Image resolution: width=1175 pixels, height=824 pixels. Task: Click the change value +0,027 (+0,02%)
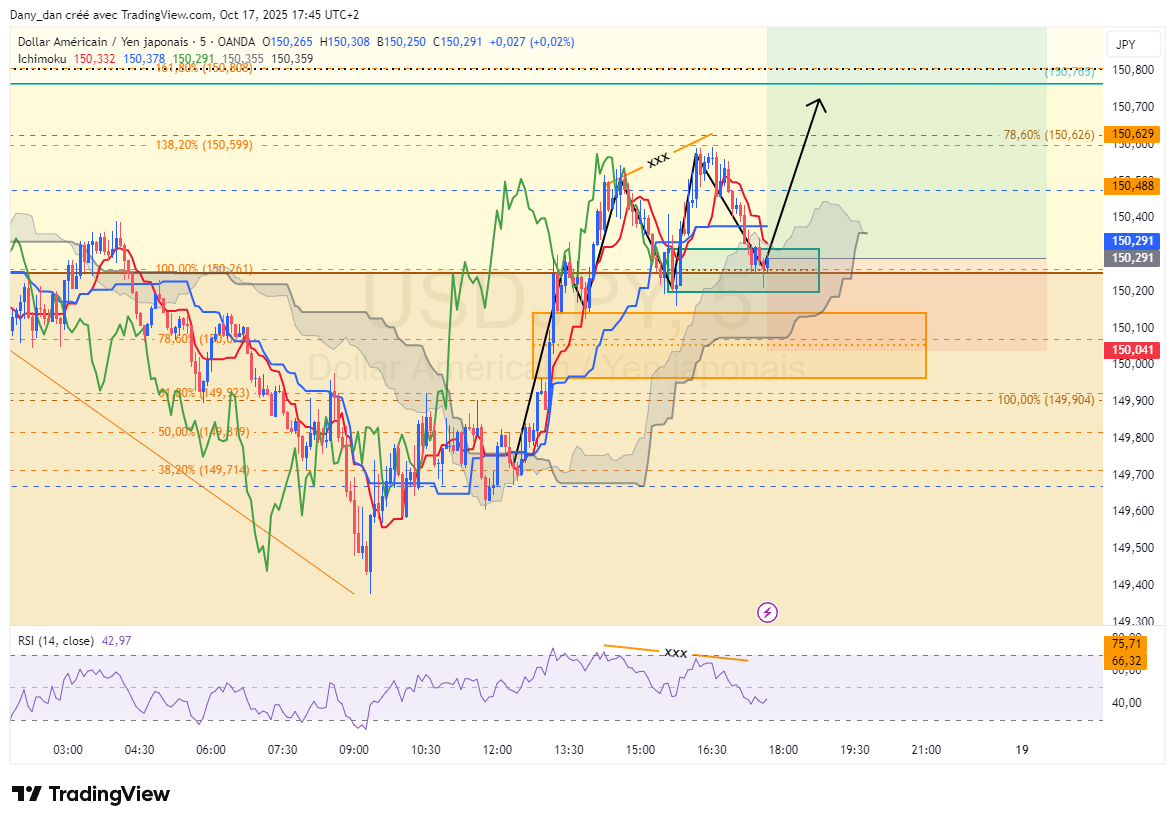pyautogui.click(x=532, y=42)
